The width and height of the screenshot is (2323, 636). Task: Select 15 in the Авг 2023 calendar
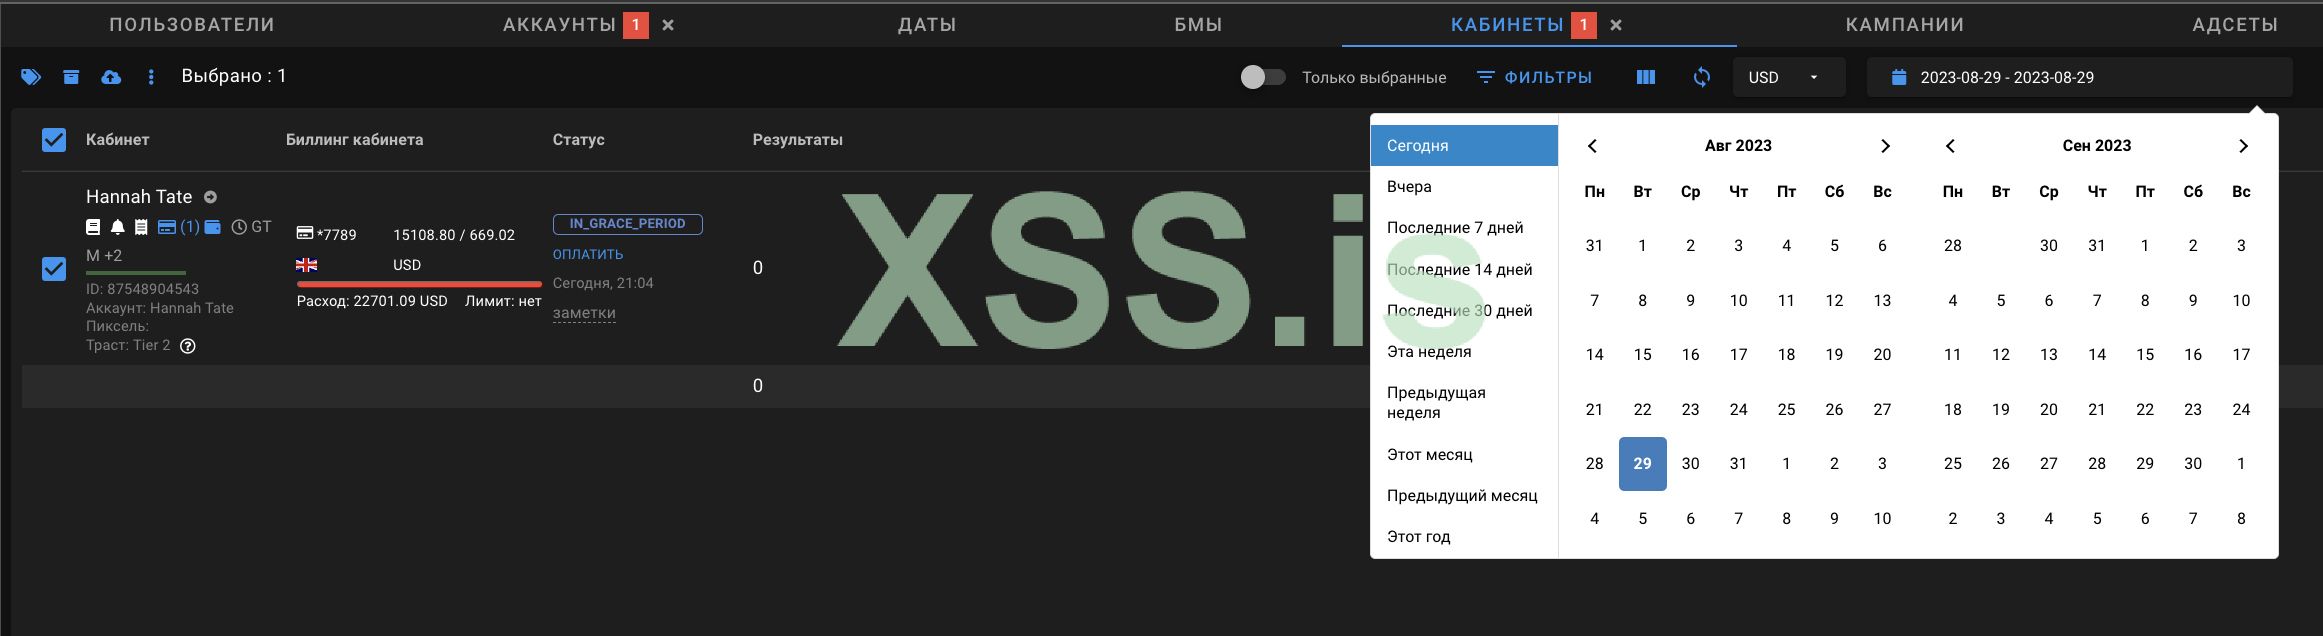click(1642, 355)
